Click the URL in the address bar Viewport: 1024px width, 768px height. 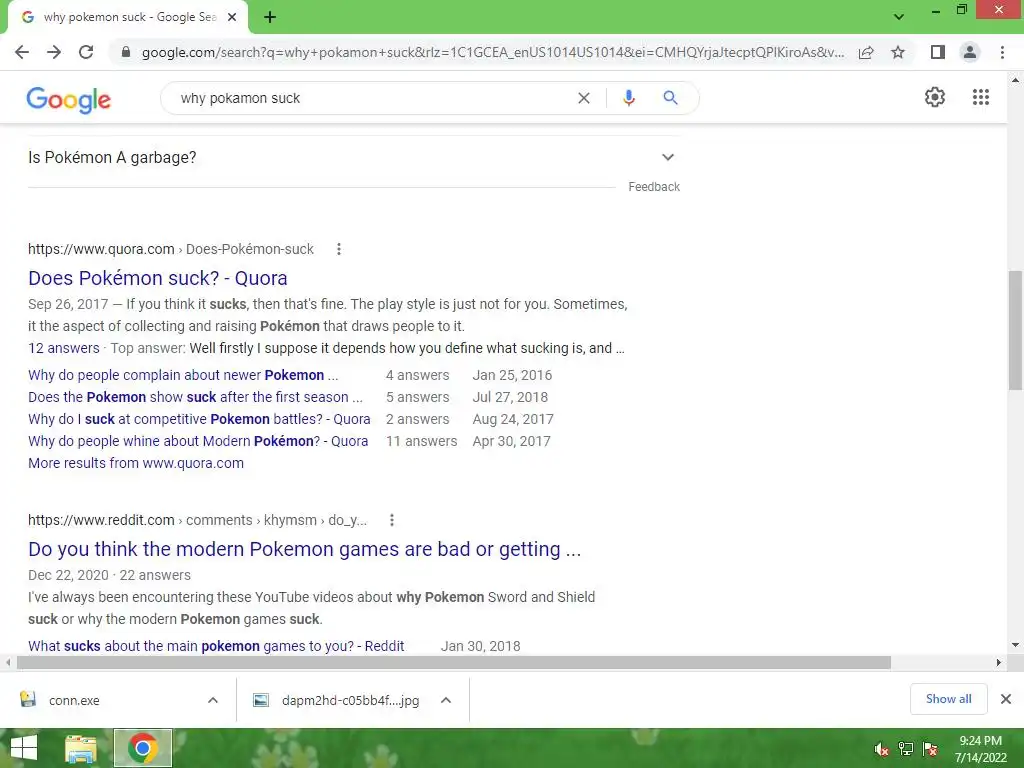coord(493,52)
